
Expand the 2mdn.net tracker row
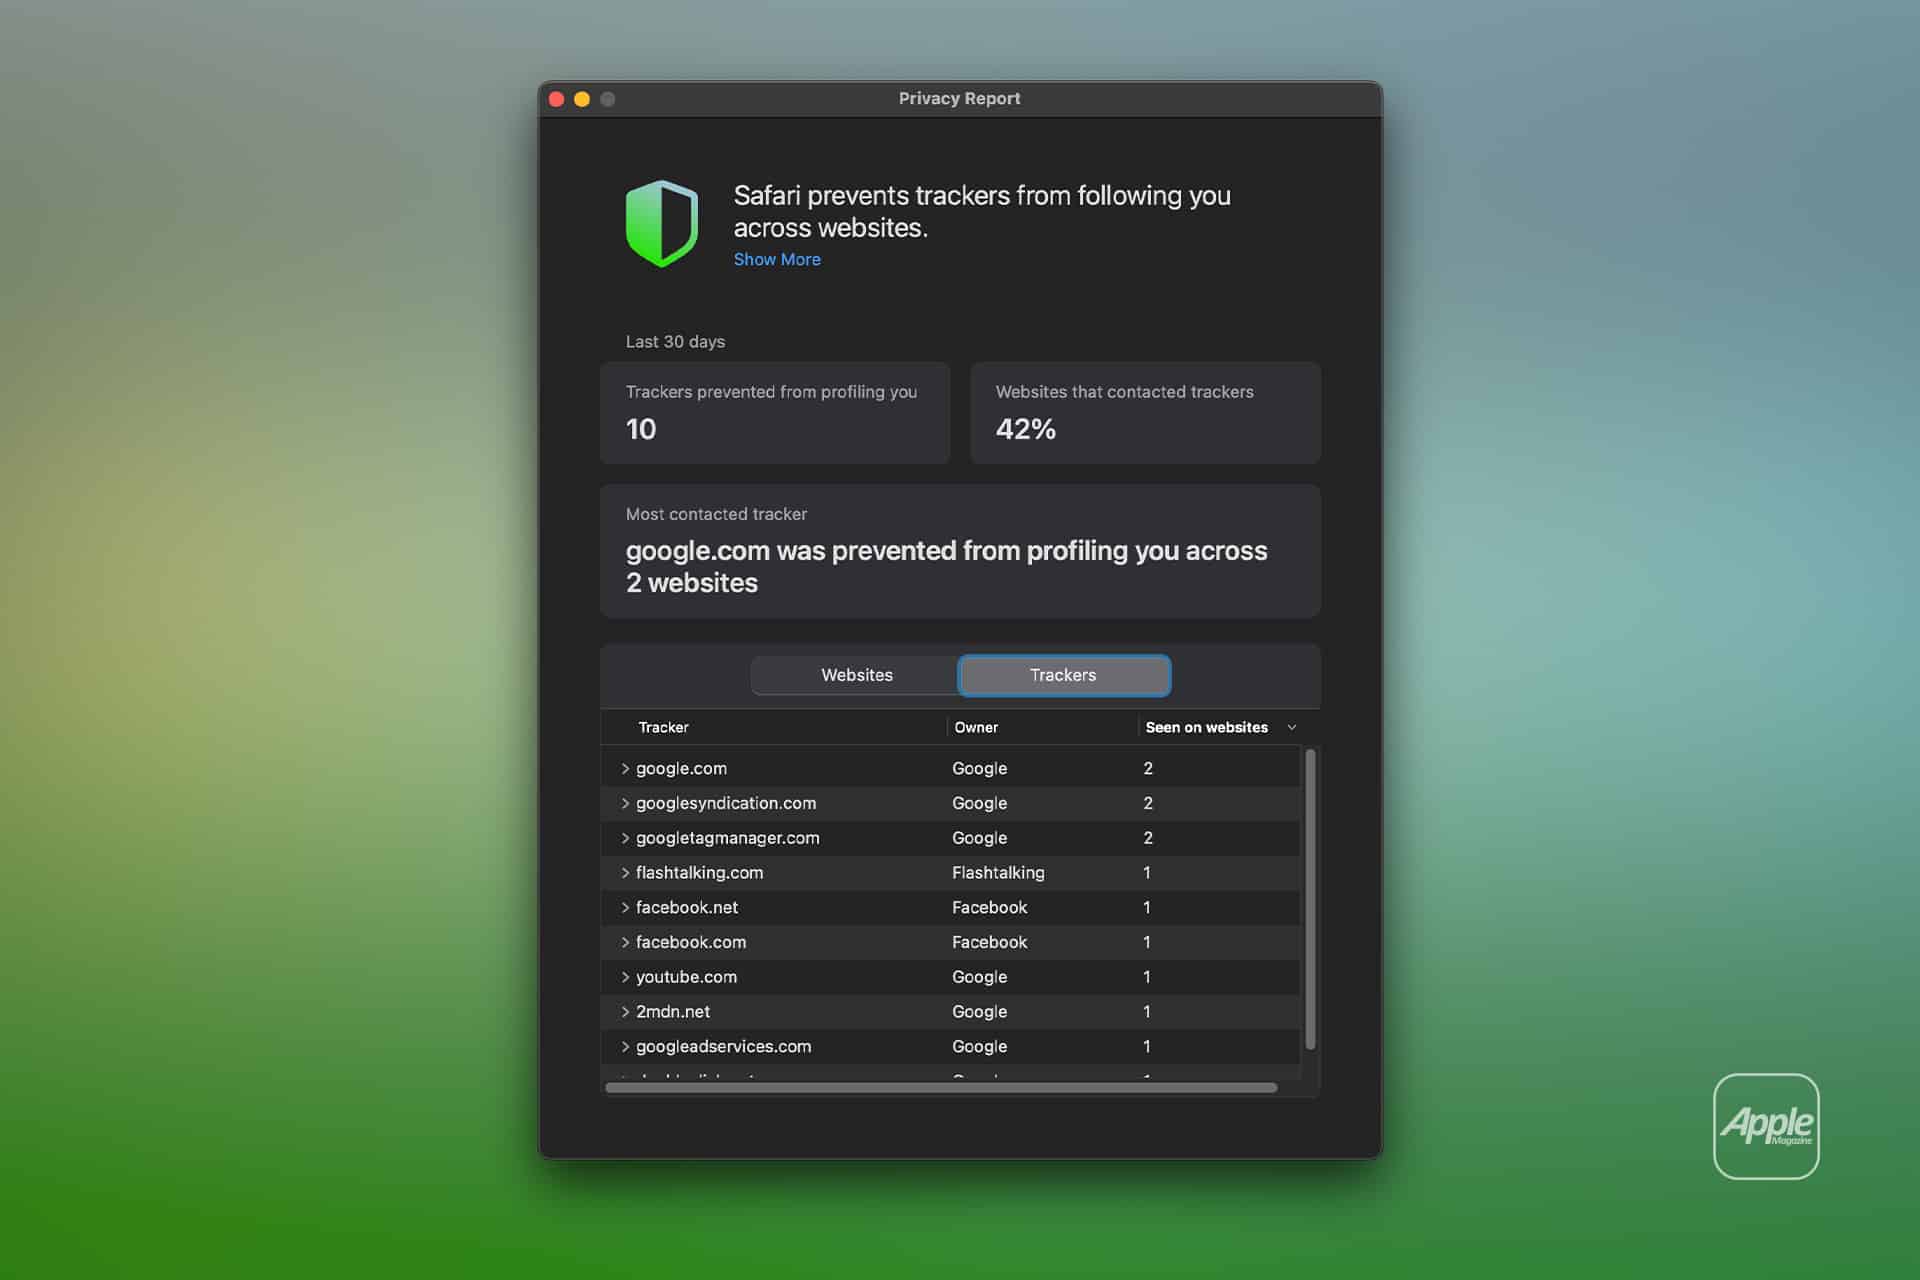(625, 1012)
